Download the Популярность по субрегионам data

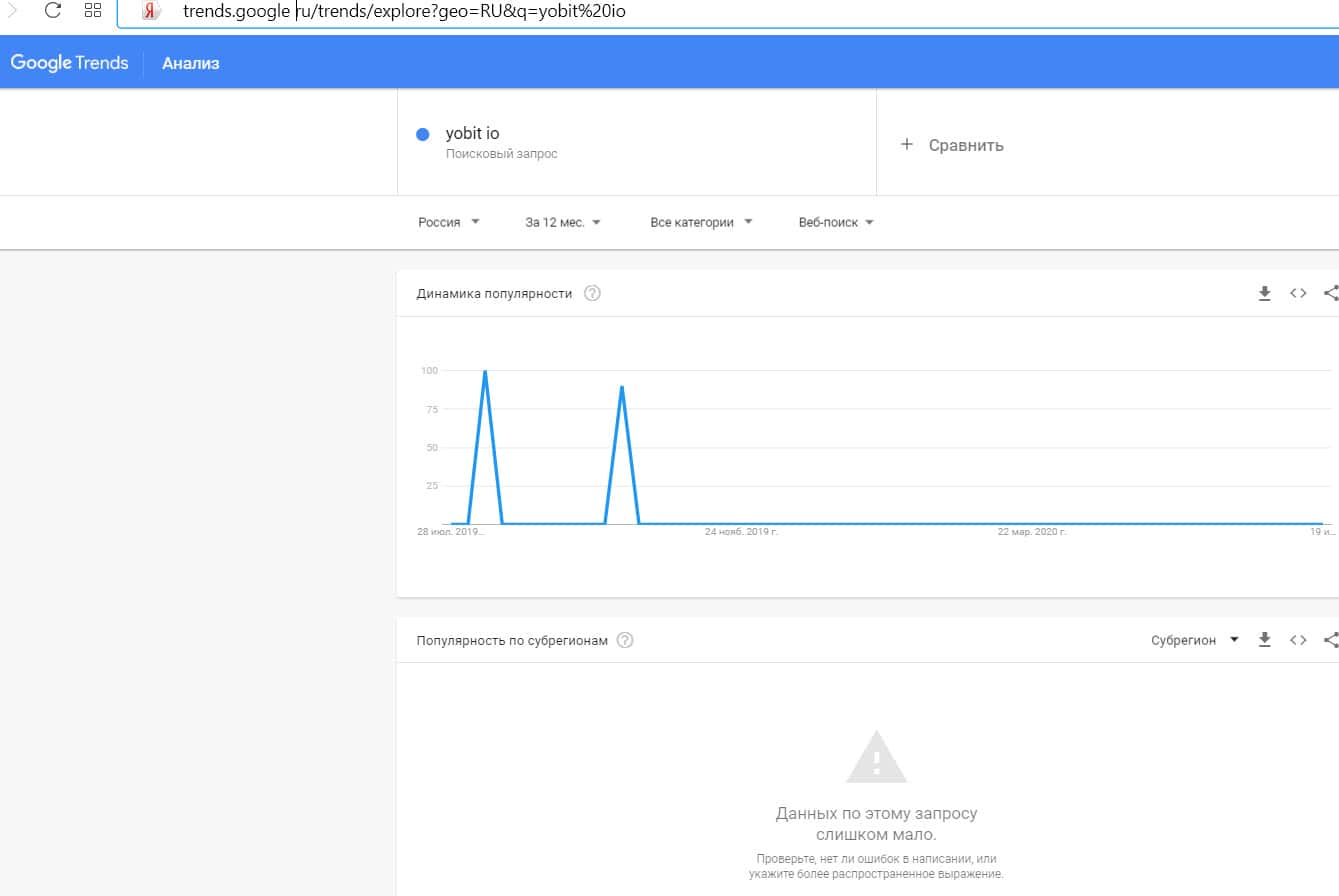(1264, 640)
